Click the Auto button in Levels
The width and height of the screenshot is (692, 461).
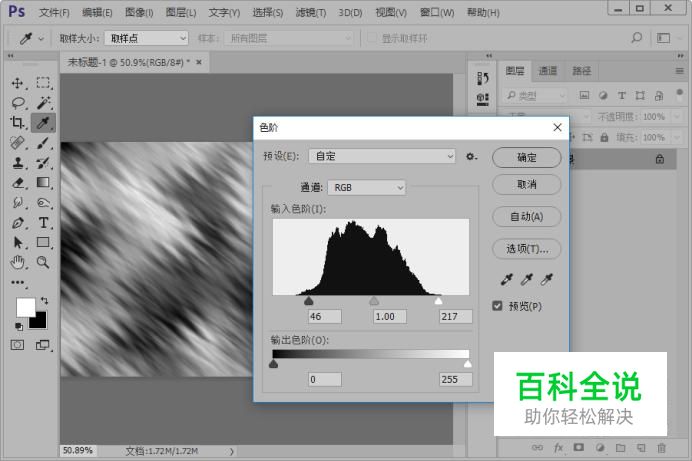(527, 217)
